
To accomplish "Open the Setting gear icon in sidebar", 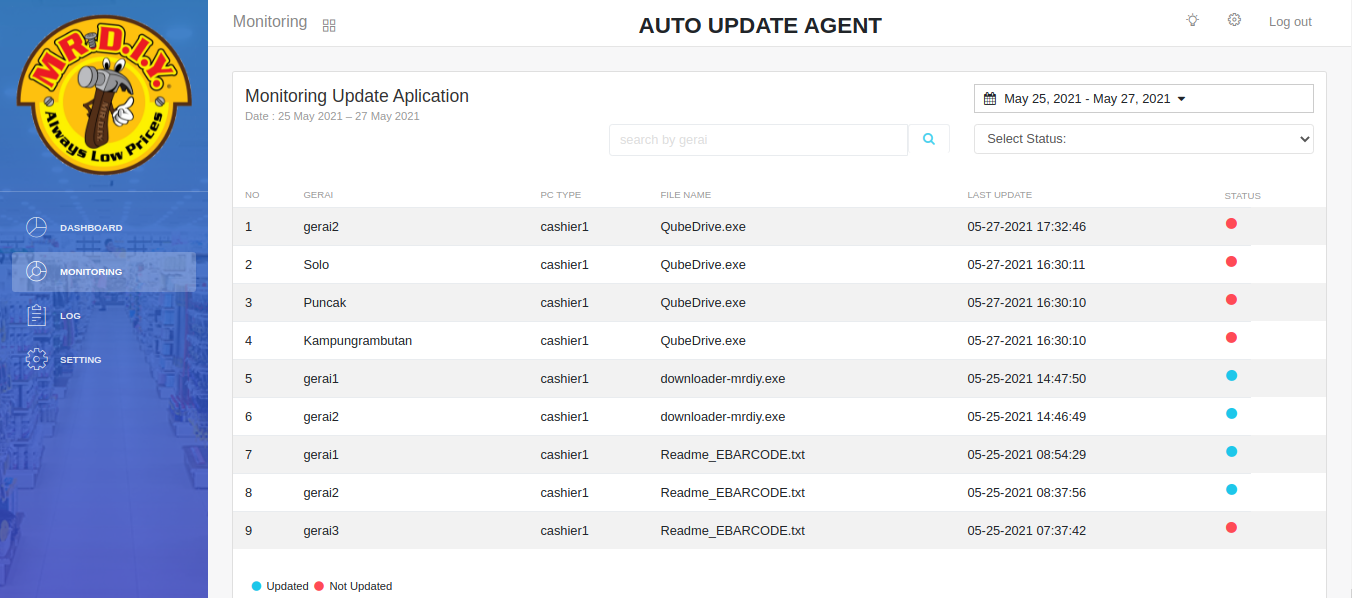I will [x=37, y=360].
